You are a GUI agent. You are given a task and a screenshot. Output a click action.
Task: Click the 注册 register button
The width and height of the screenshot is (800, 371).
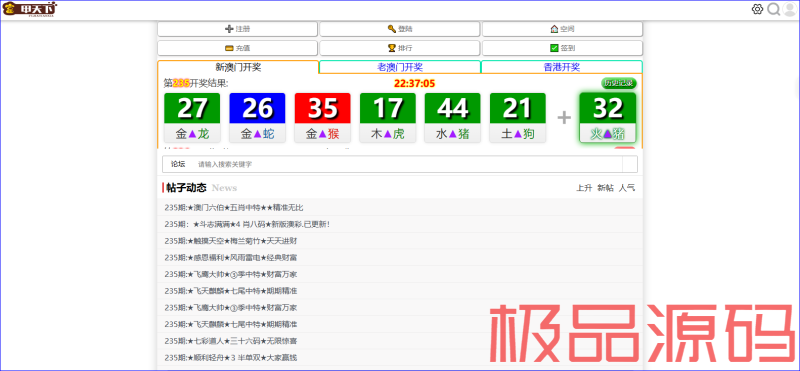pos(237,29)
